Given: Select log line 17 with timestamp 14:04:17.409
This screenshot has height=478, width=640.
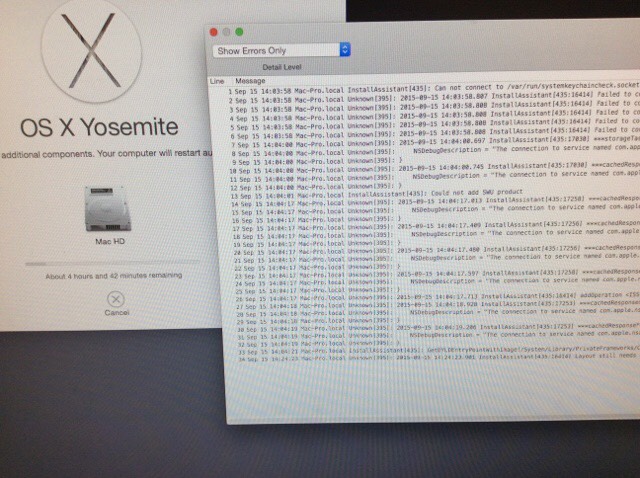Looking at the screenshot, I should pyautogui.click(x=435, y=226).
